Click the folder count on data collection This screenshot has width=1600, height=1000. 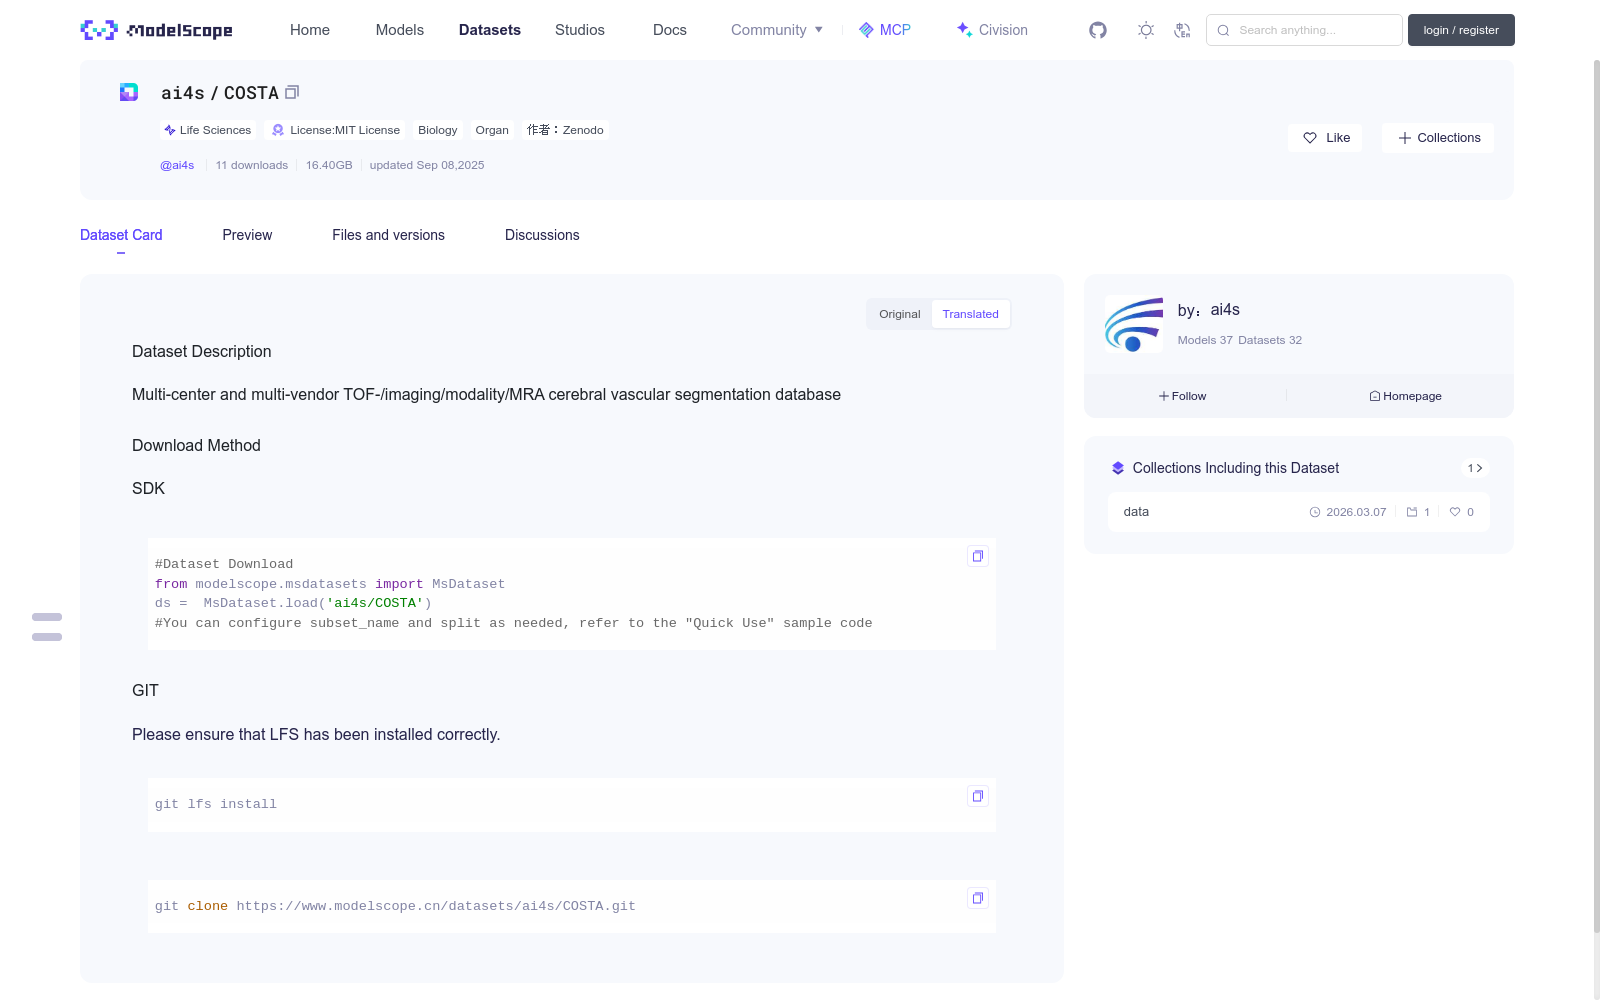coord(1418,512)
